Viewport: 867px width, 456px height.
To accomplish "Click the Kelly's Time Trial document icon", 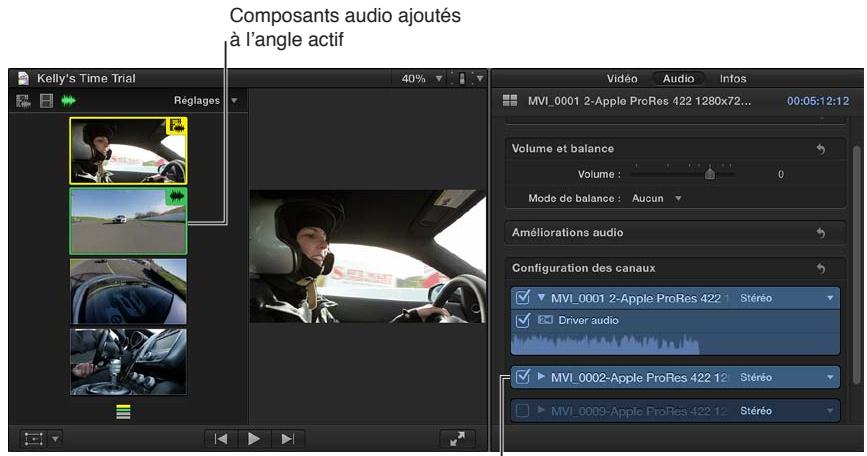I will tap(23, 78).
